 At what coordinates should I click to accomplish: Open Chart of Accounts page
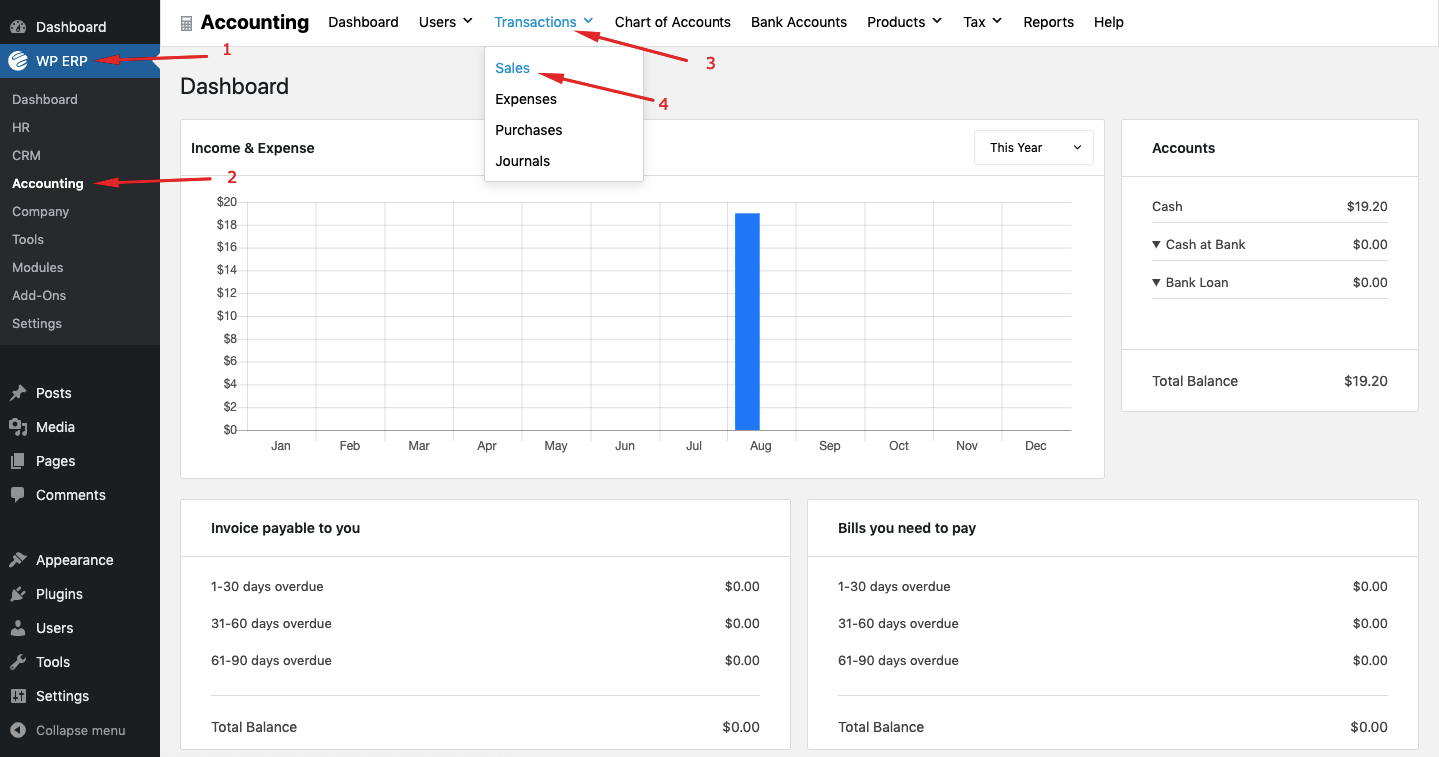tap(672, 22)
